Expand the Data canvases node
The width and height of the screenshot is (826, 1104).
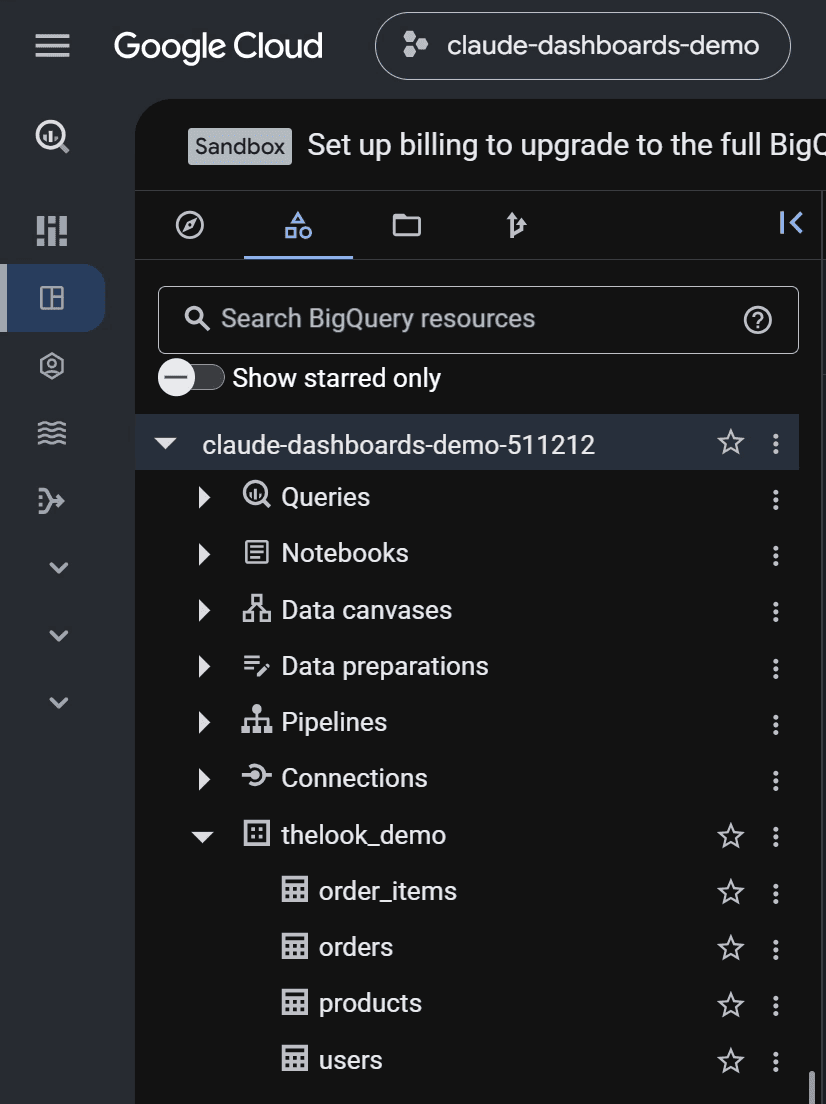click(204, 610)
